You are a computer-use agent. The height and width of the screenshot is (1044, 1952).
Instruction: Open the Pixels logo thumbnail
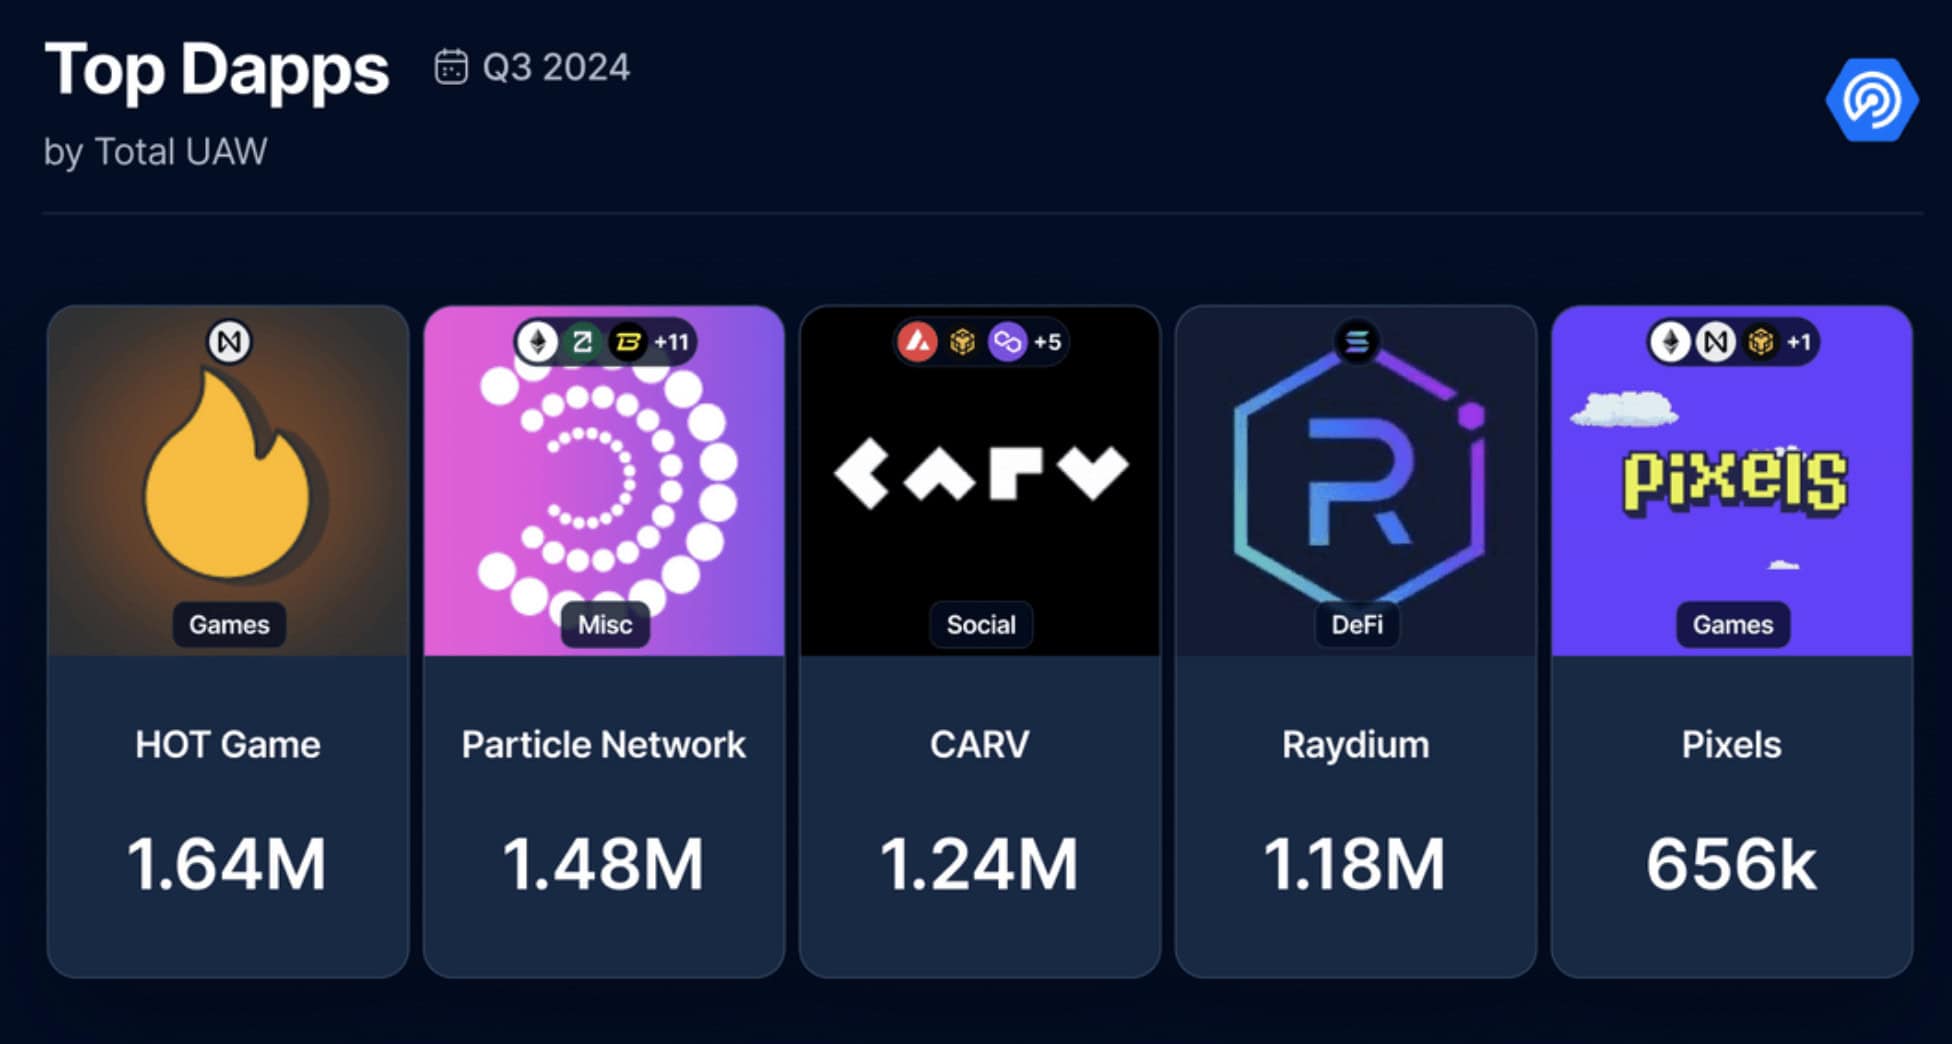[1732, 480]
